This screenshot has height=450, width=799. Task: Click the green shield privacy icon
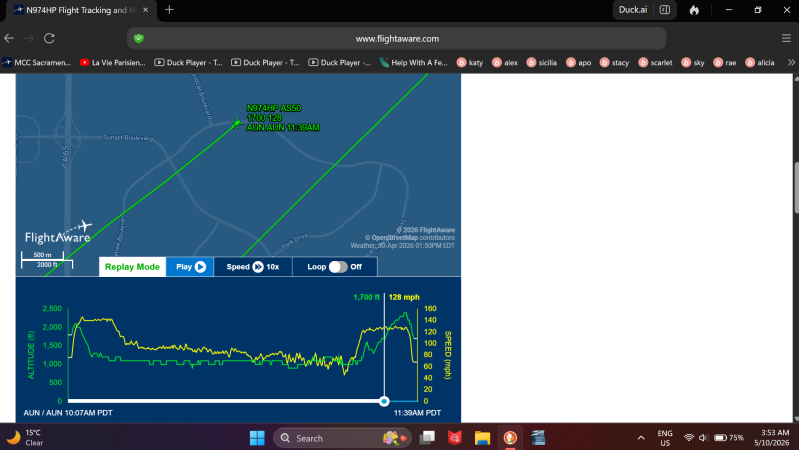(x=139, y=38)
